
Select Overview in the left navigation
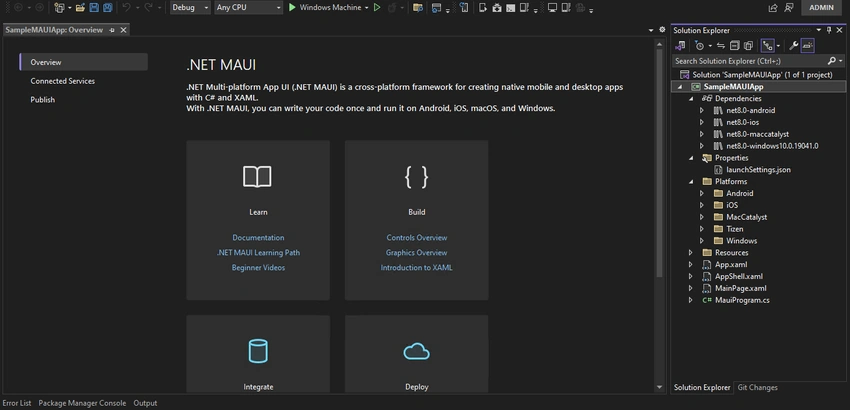click(83, 62)
